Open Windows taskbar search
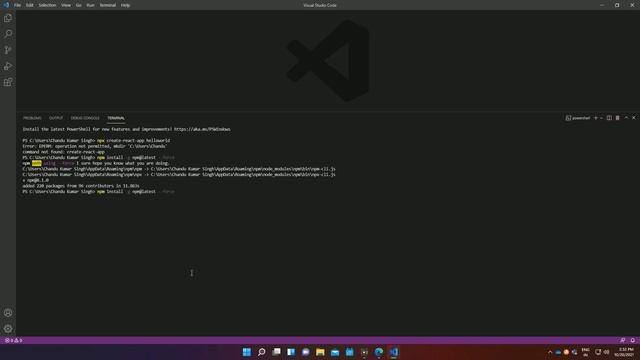640x360 pixels. tap(262, 352)
